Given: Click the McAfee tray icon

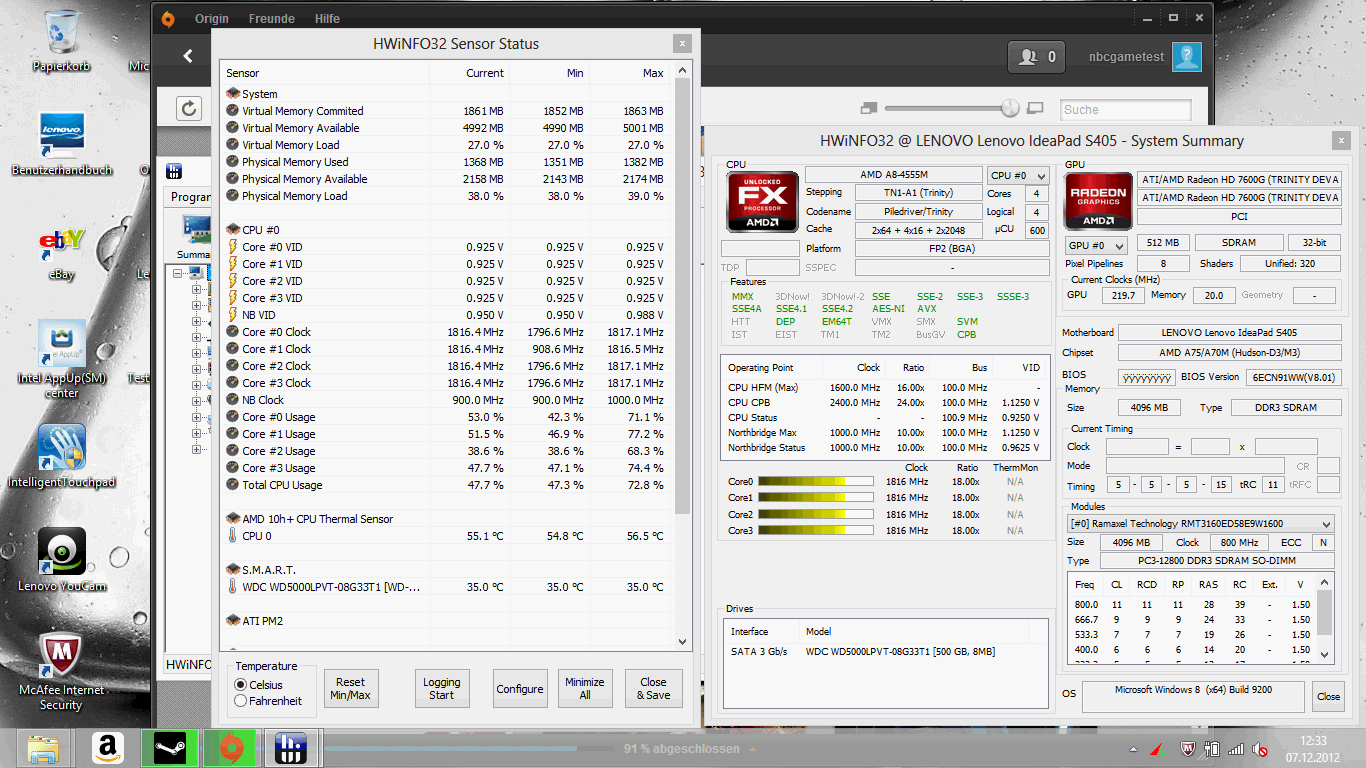Looking at the screenshot, I should [1188, 749].
